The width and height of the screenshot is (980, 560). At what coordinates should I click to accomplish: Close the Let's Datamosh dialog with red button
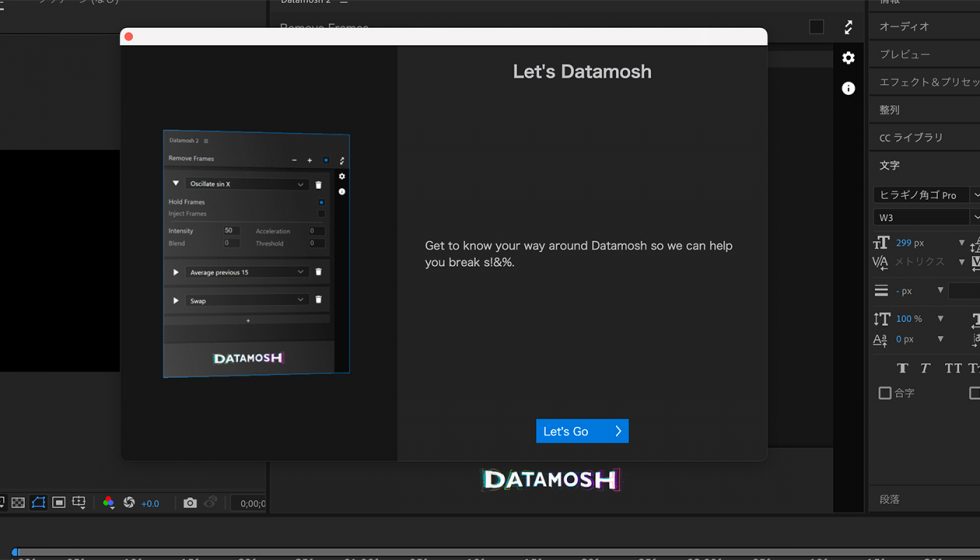point(129,37)
